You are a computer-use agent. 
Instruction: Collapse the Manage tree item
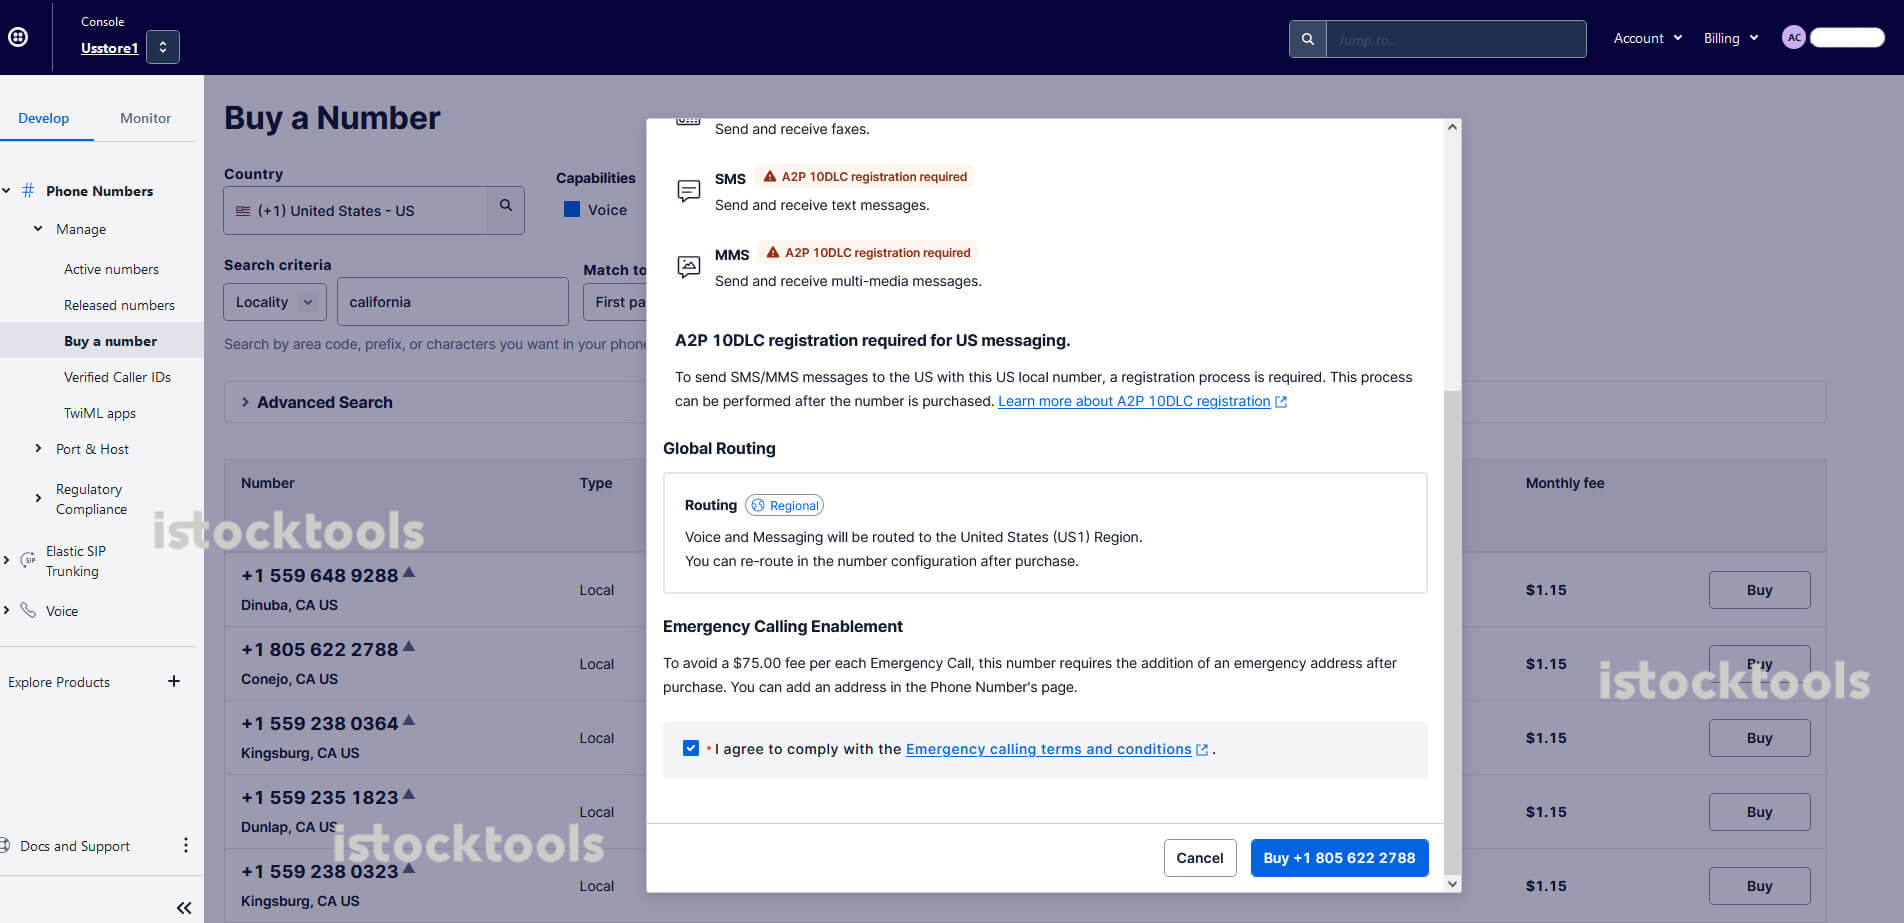click(38, 229)
